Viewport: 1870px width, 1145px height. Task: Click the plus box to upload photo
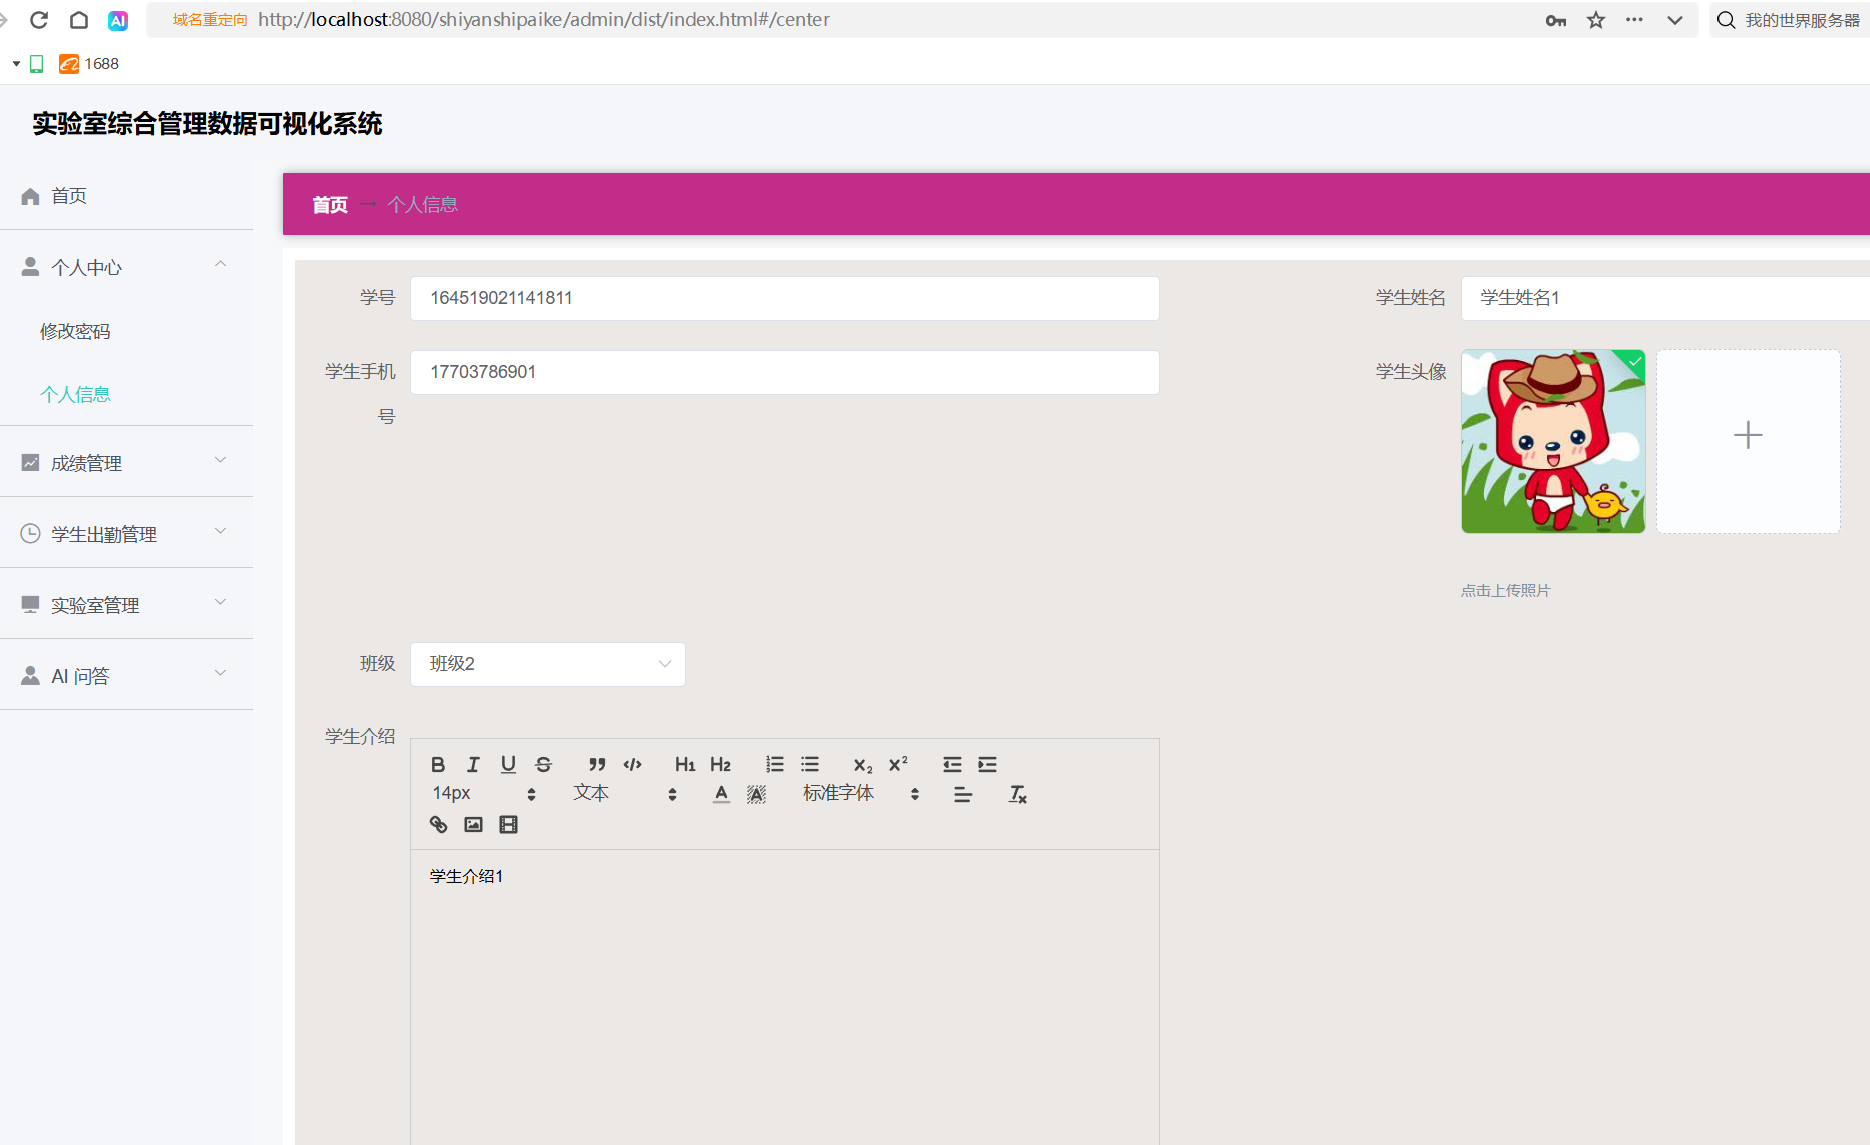click(x=1747, y=436)
